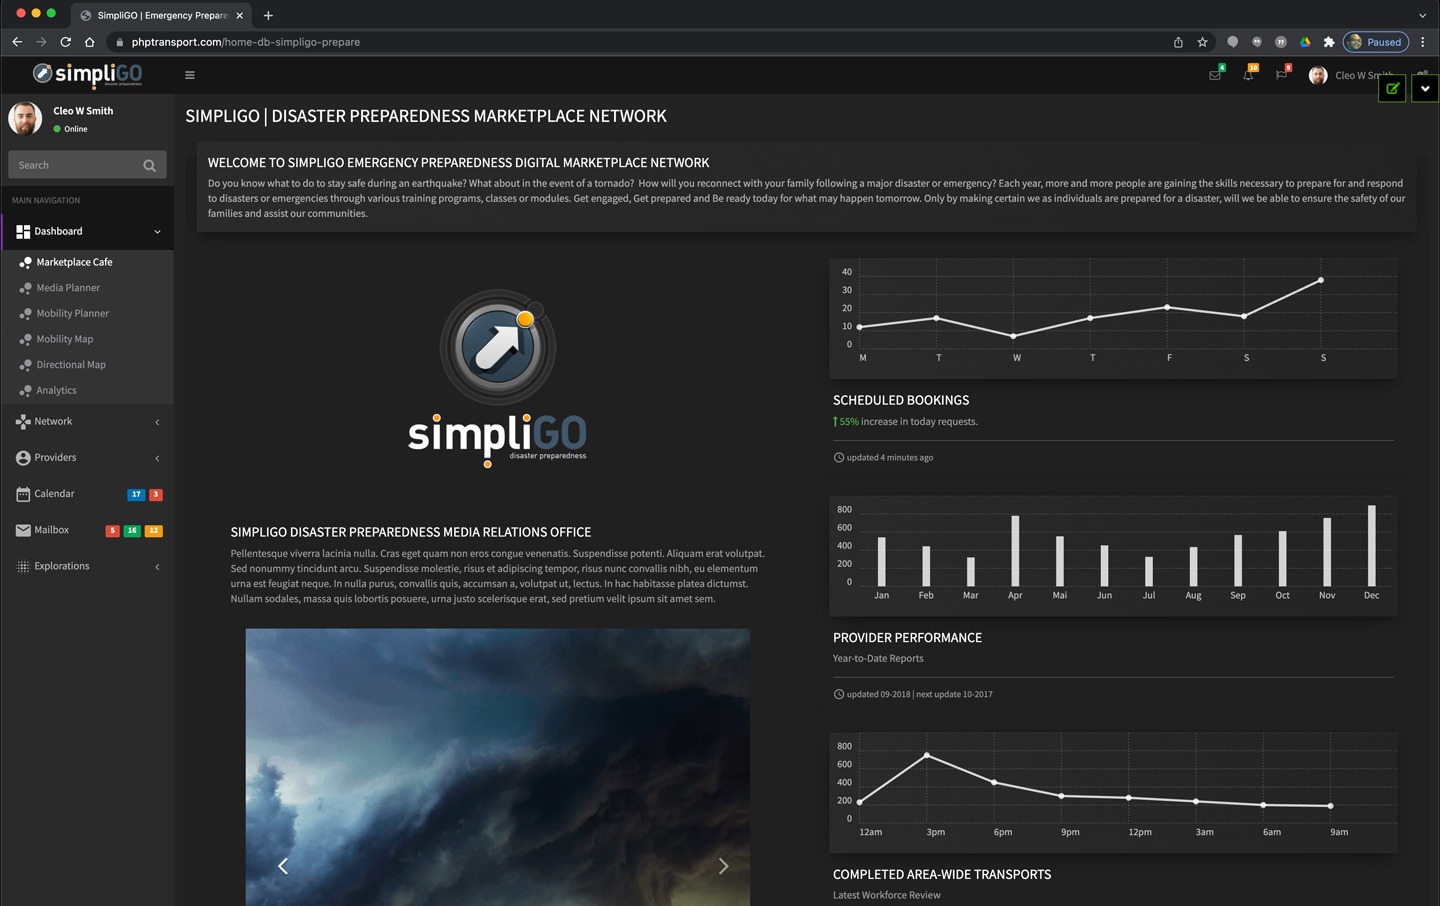Click the green edit pencil button
1440x906 pixels.
1392,88
